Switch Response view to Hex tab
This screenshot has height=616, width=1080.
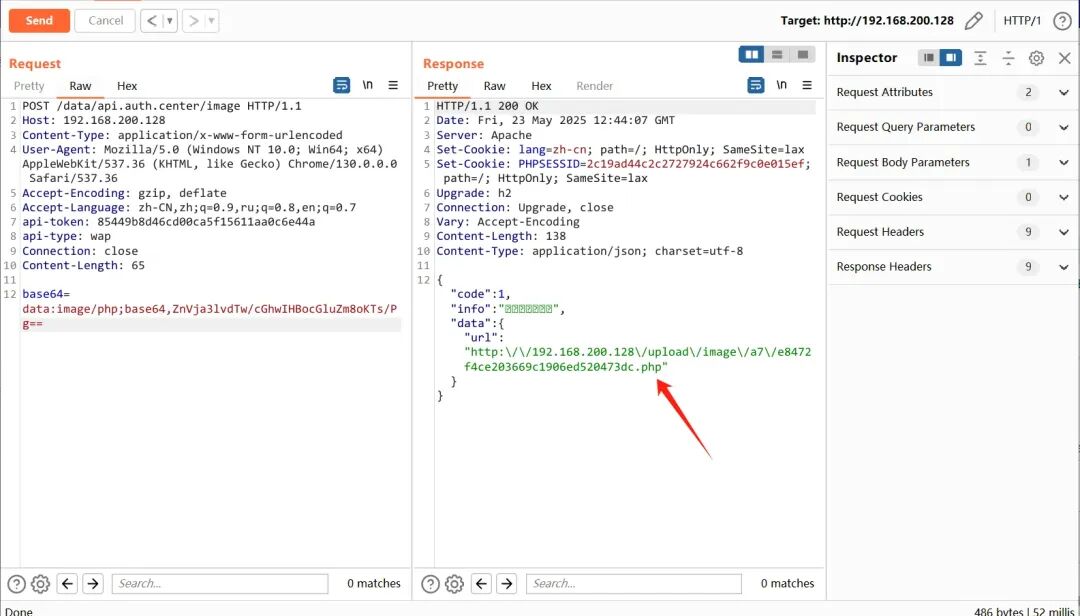pos(541,86)
